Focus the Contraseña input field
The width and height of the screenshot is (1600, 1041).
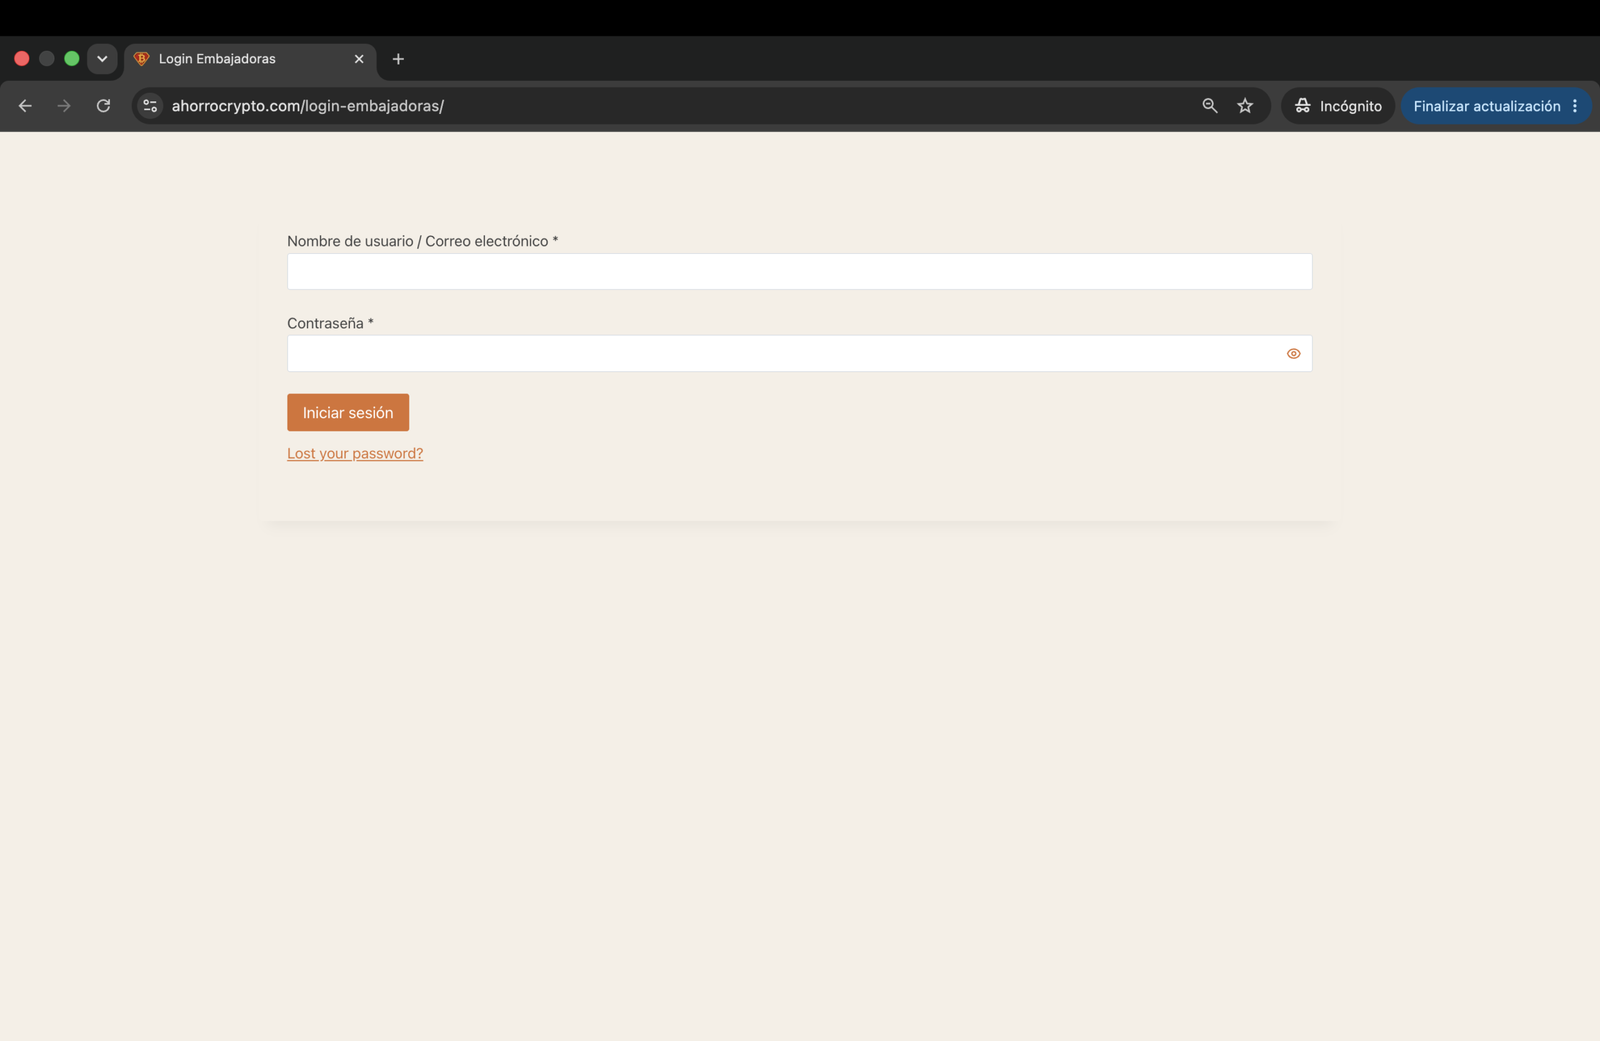[x=799, y=353]
